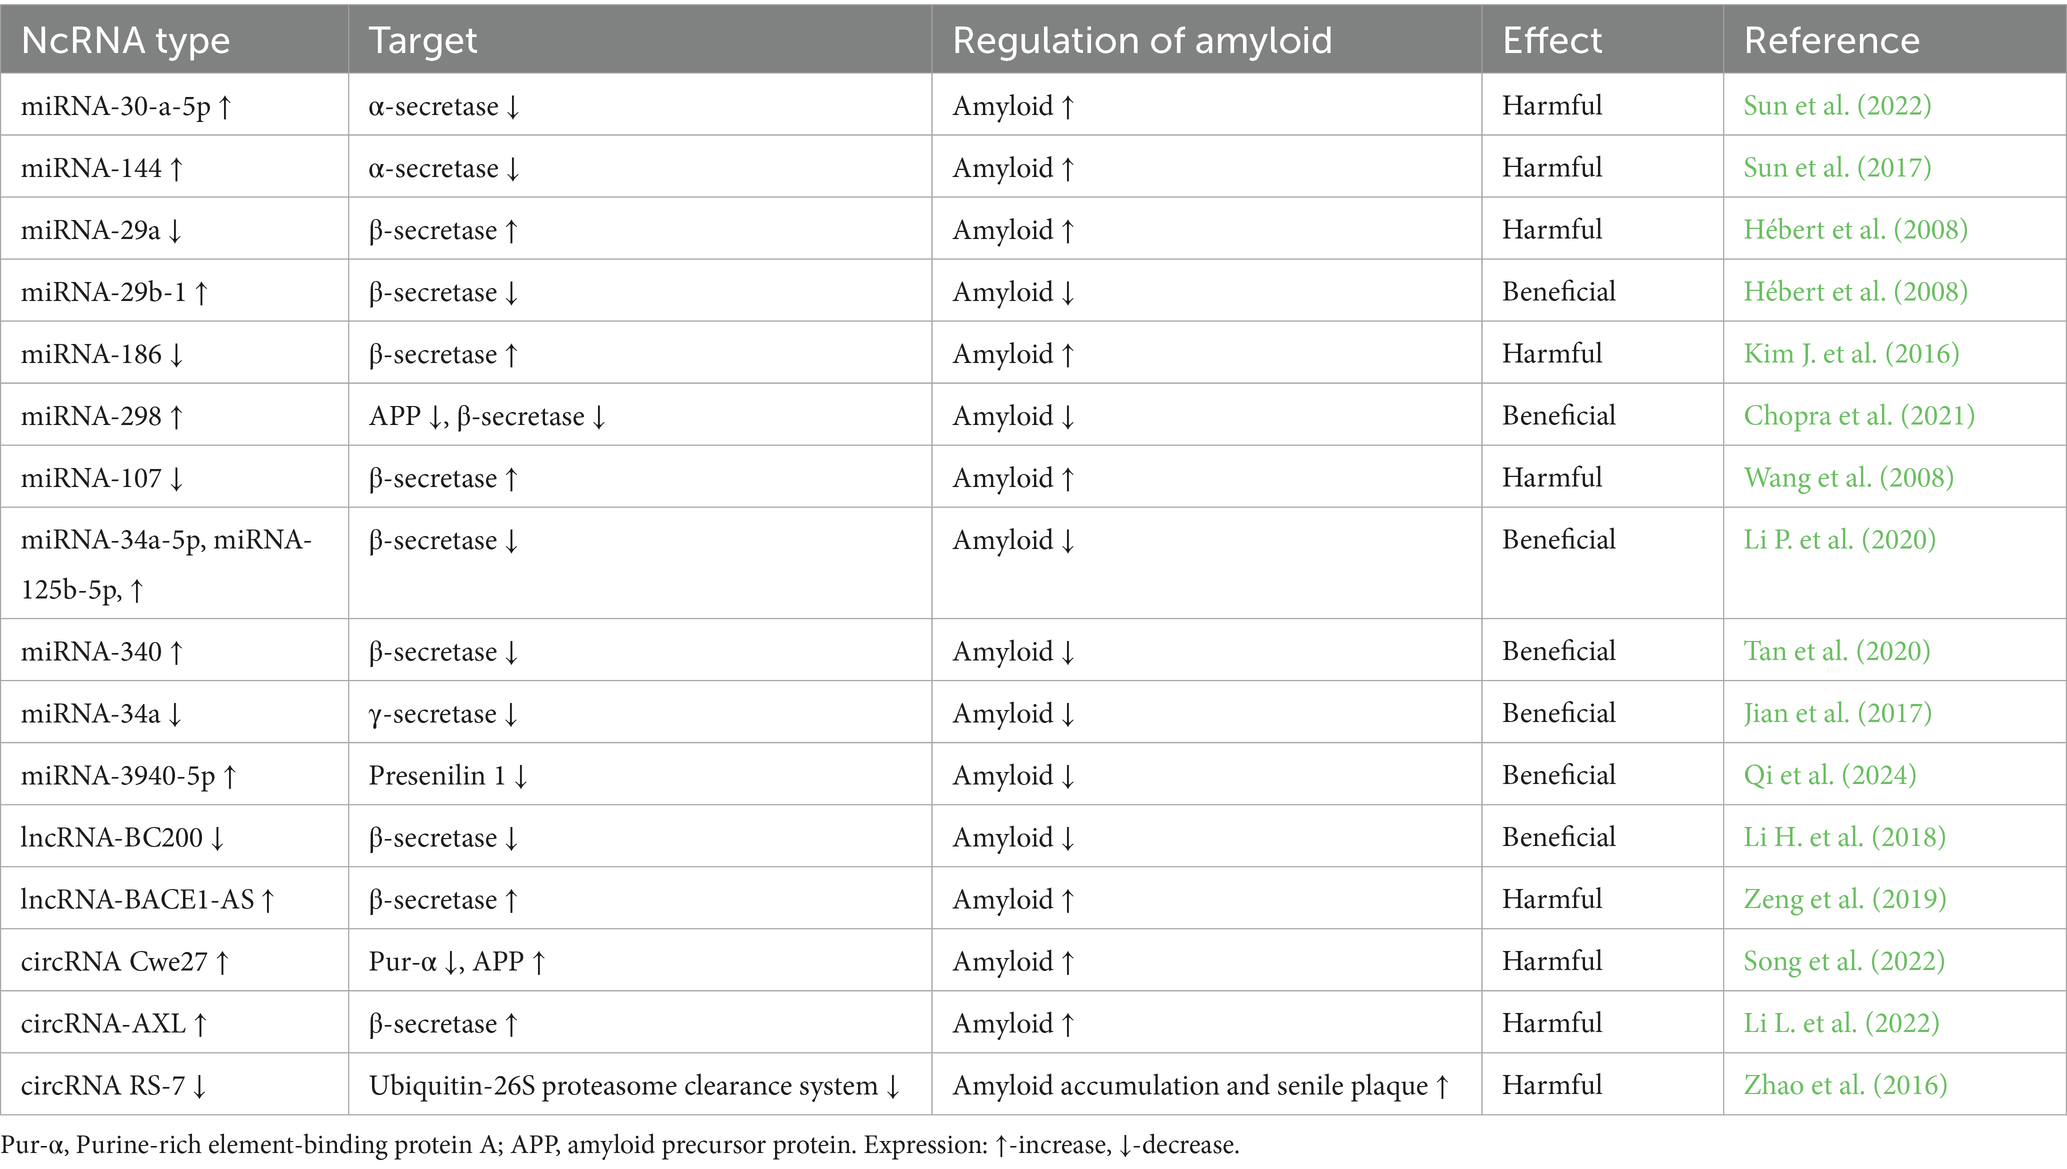This screenshot has height=1169, width=2067.
Task: Click the Li P. et al. (2020) reference
Action: 1839,540
